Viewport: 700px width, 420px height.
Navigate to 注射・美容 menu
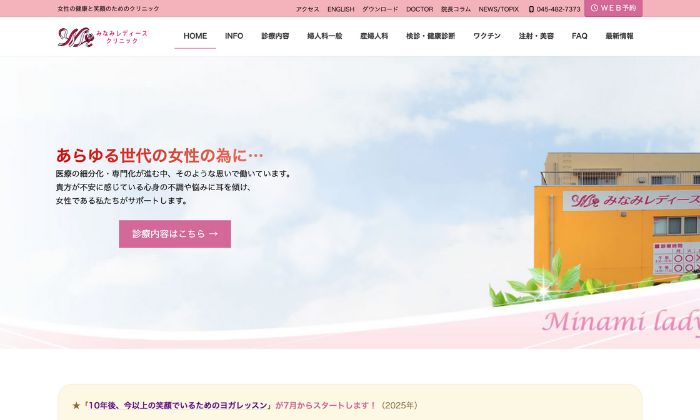tap(536, 36)
